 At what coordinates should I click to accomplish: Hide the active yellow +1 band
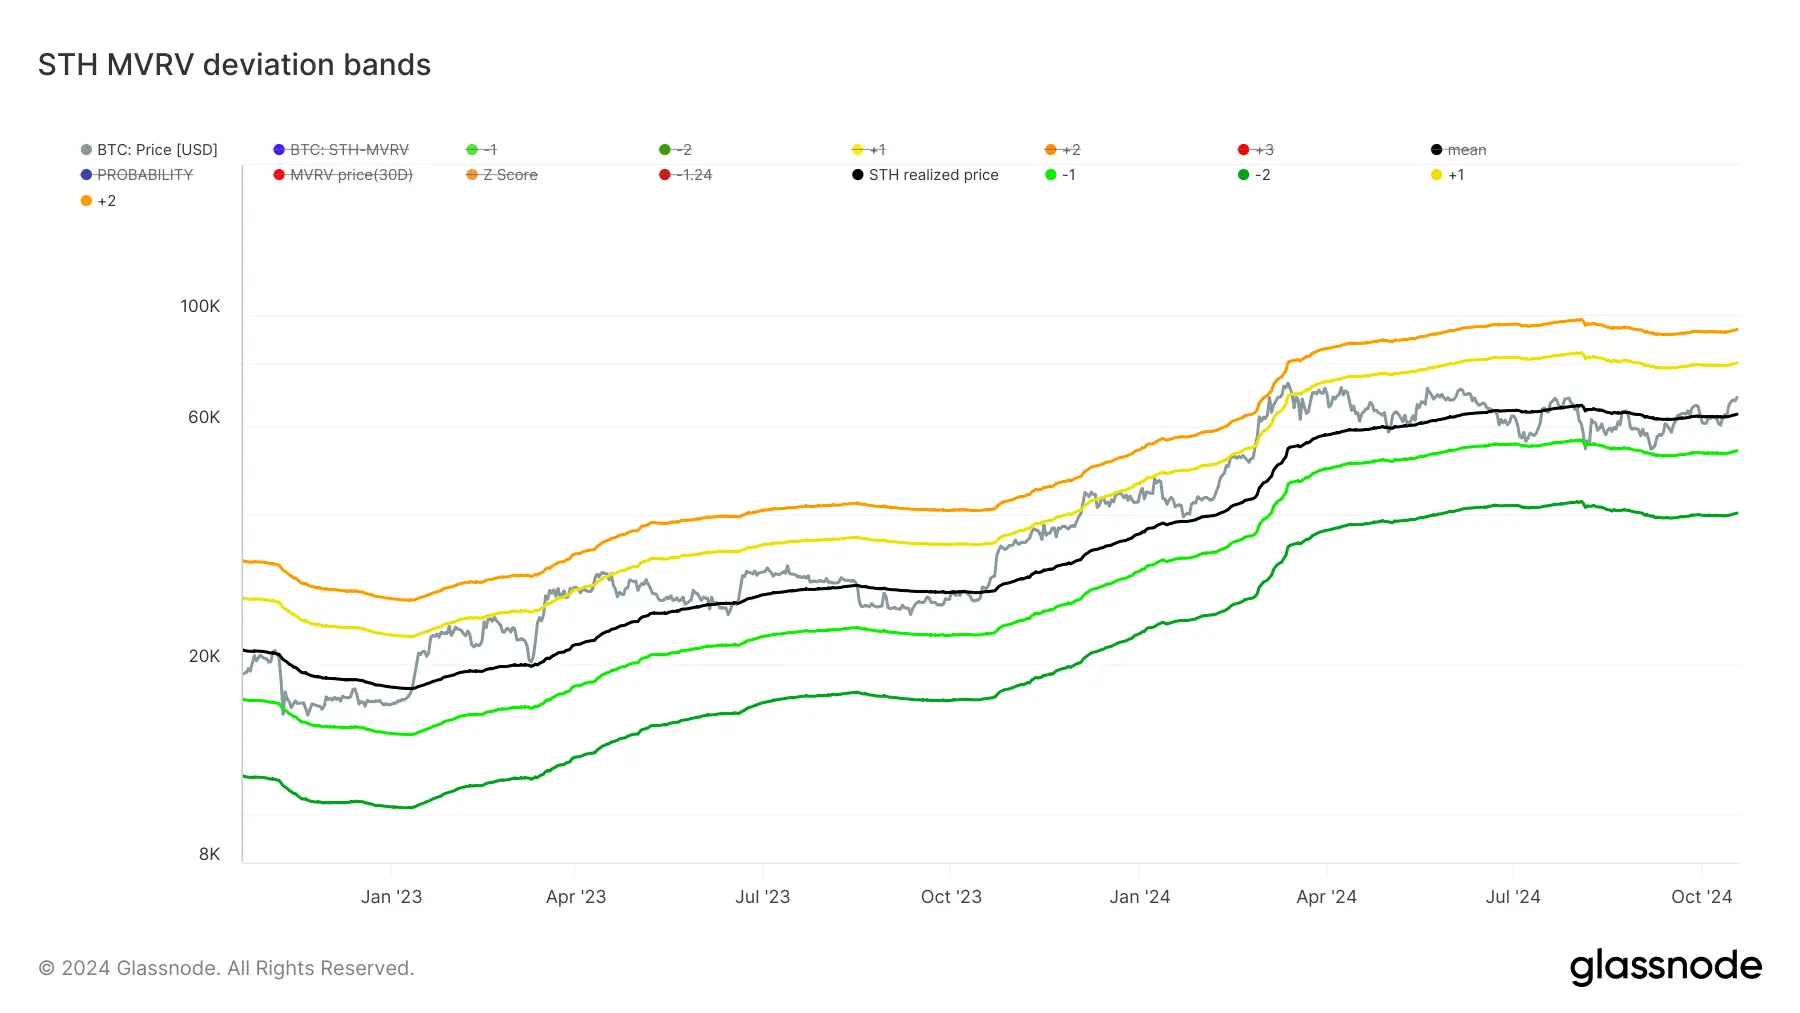click(x=1447, y=175)
